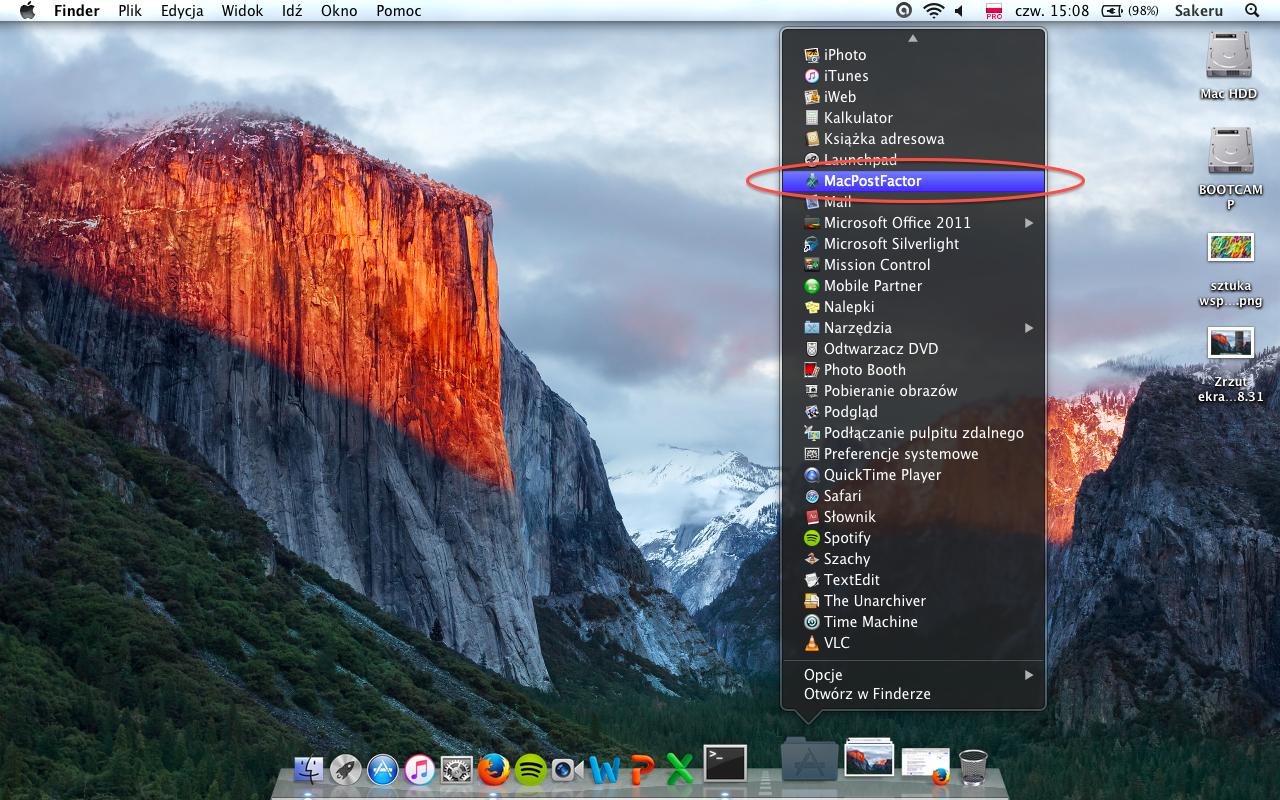Open Spotlight search magnifier
The height and width of the screenshot is (800, 1280).
coord(1252,11)
